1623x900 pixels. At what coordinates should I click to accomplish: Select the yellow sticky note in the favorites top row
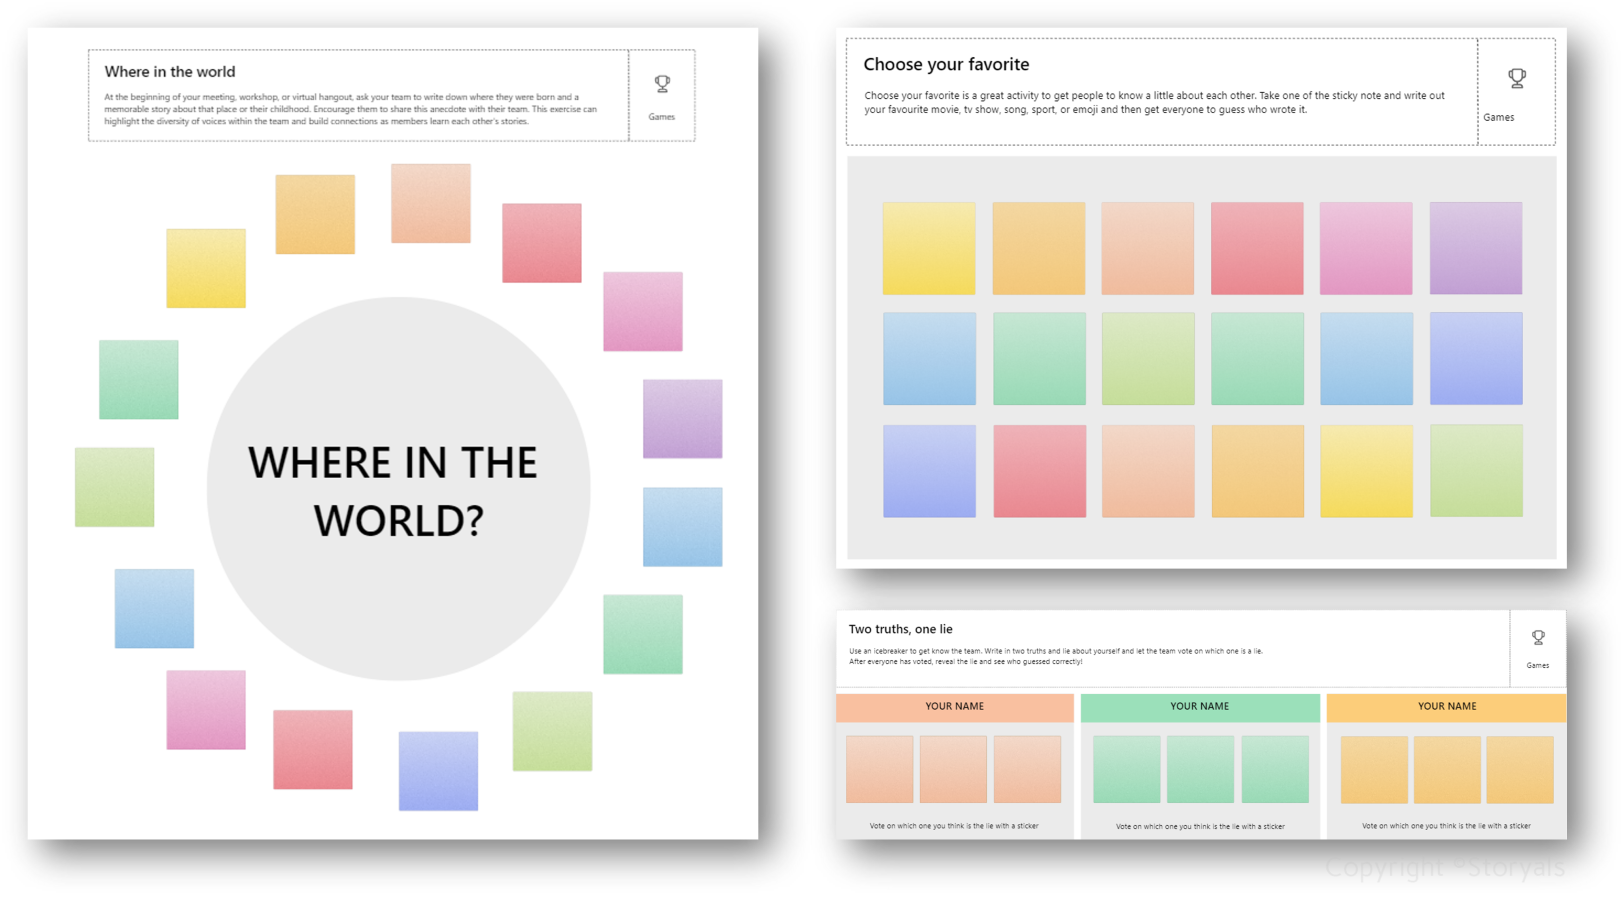929,247
